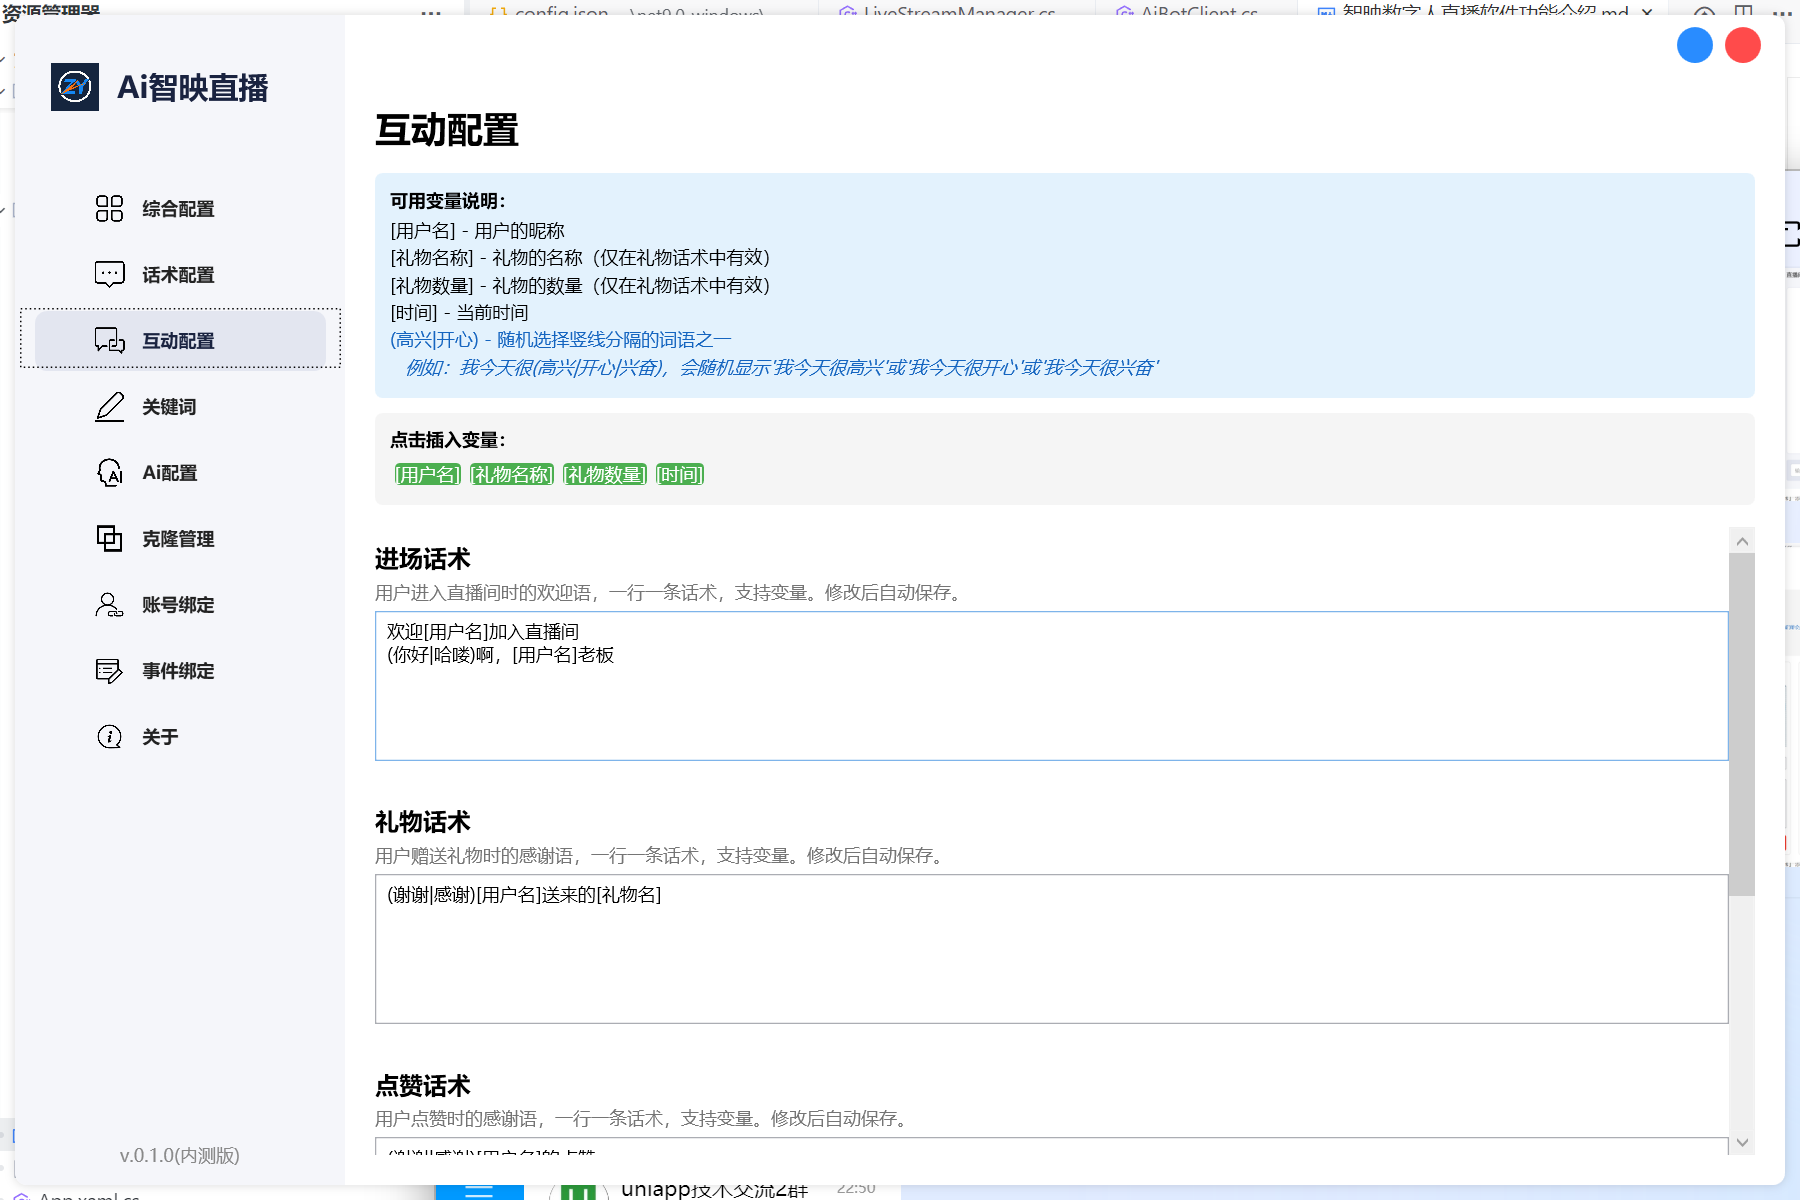This screenshot has width=1800, height=1200.
Task: Click the 综合配置 grid icon
Action: pos(109,208)
